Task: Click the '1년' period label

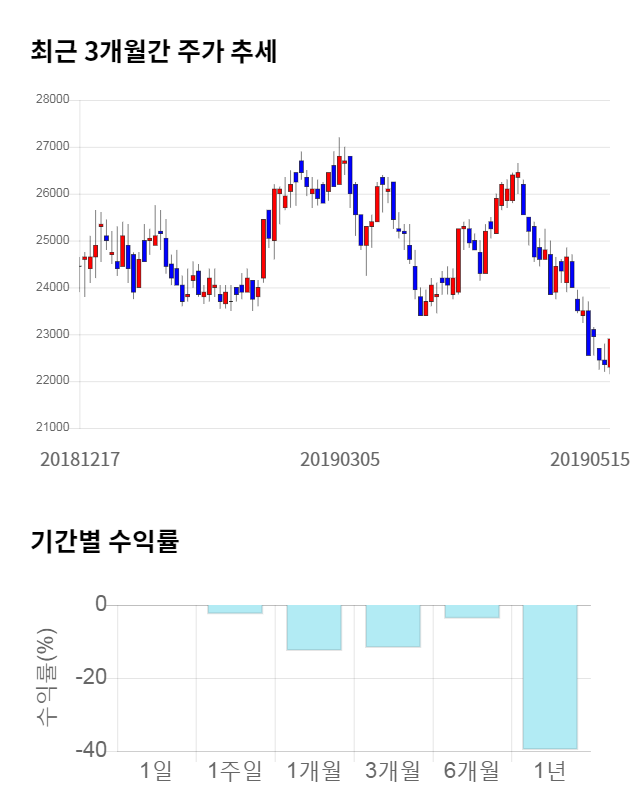Action: 550,771
